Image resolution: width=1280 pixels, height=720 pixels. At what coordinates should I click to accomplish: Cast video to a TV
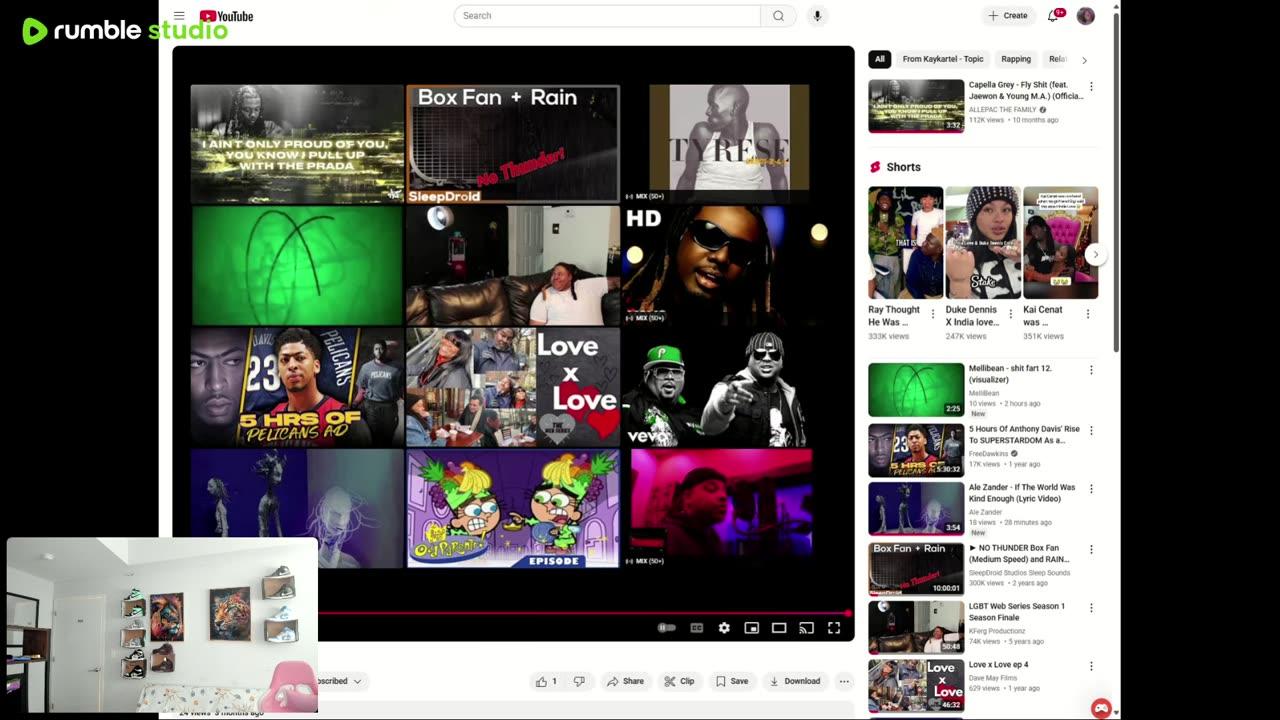coord(806,628)
